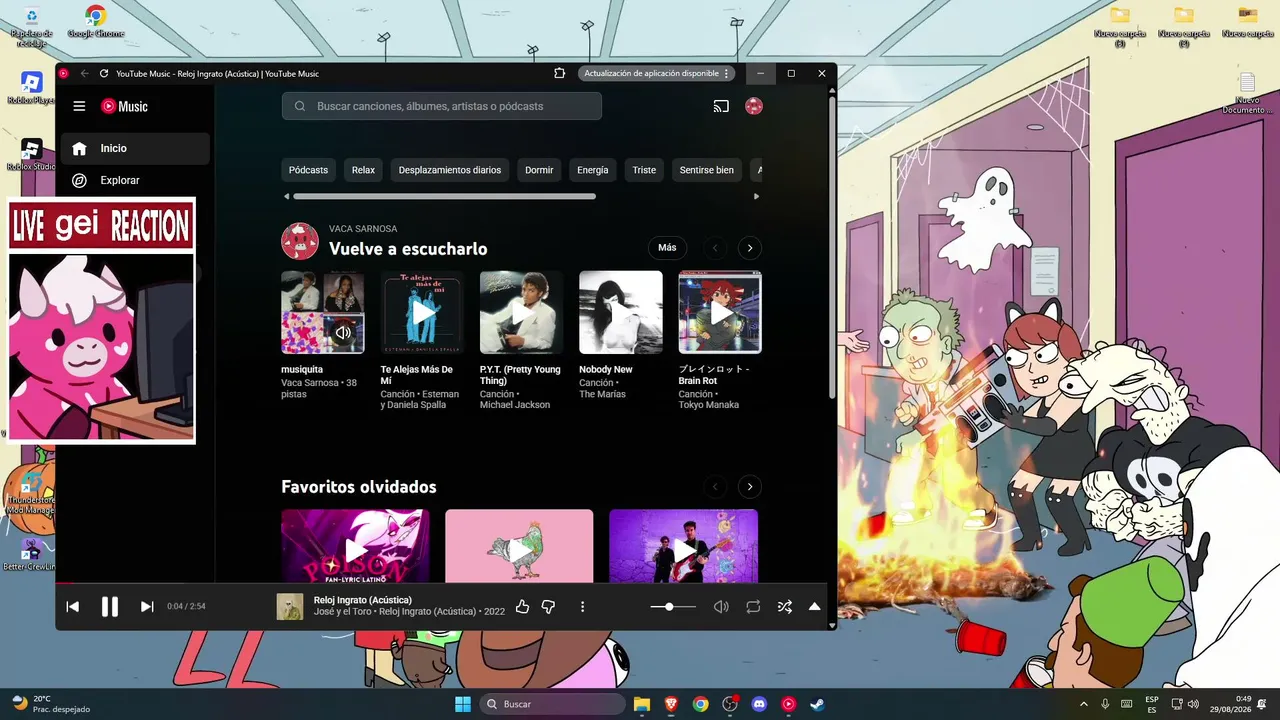The height and width of the screenshot is (720, 1280).
Task: Open the account avatar menu
Action: [x=754, y=106]
